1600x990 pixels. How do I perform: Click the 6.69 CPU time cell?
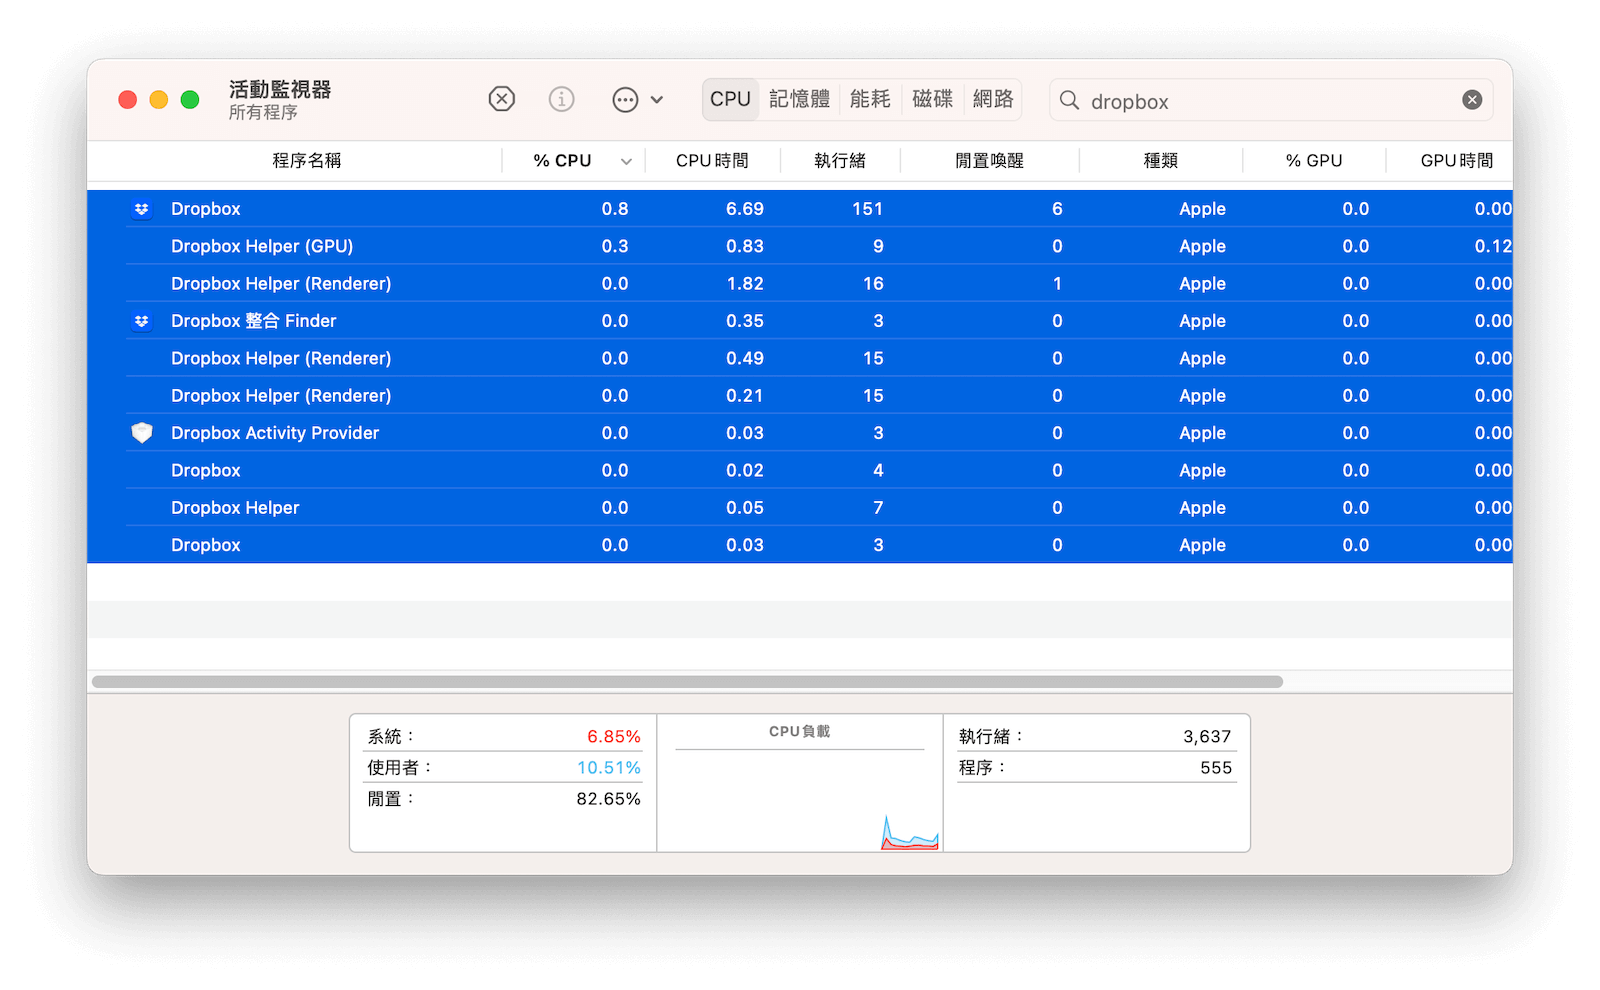pos(744,209)
